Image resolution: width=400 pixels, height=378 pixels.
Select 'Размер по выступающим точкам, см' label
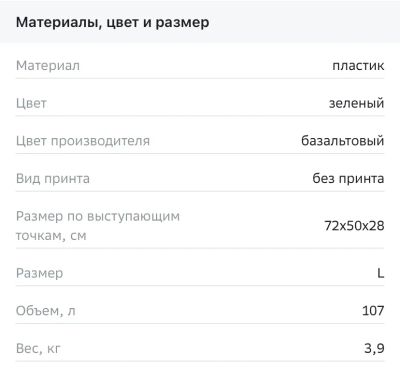point(98,226)
